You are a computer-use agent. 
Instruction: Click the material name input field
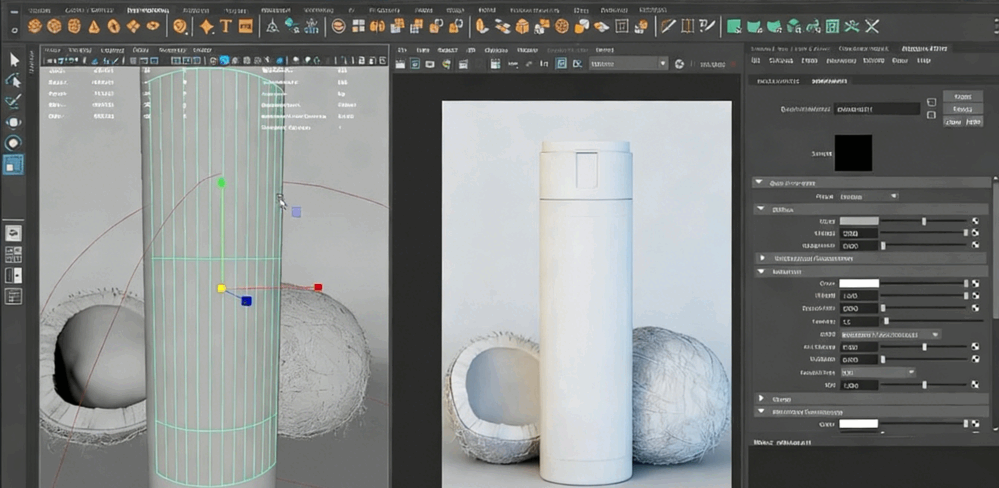pos(875,108)
